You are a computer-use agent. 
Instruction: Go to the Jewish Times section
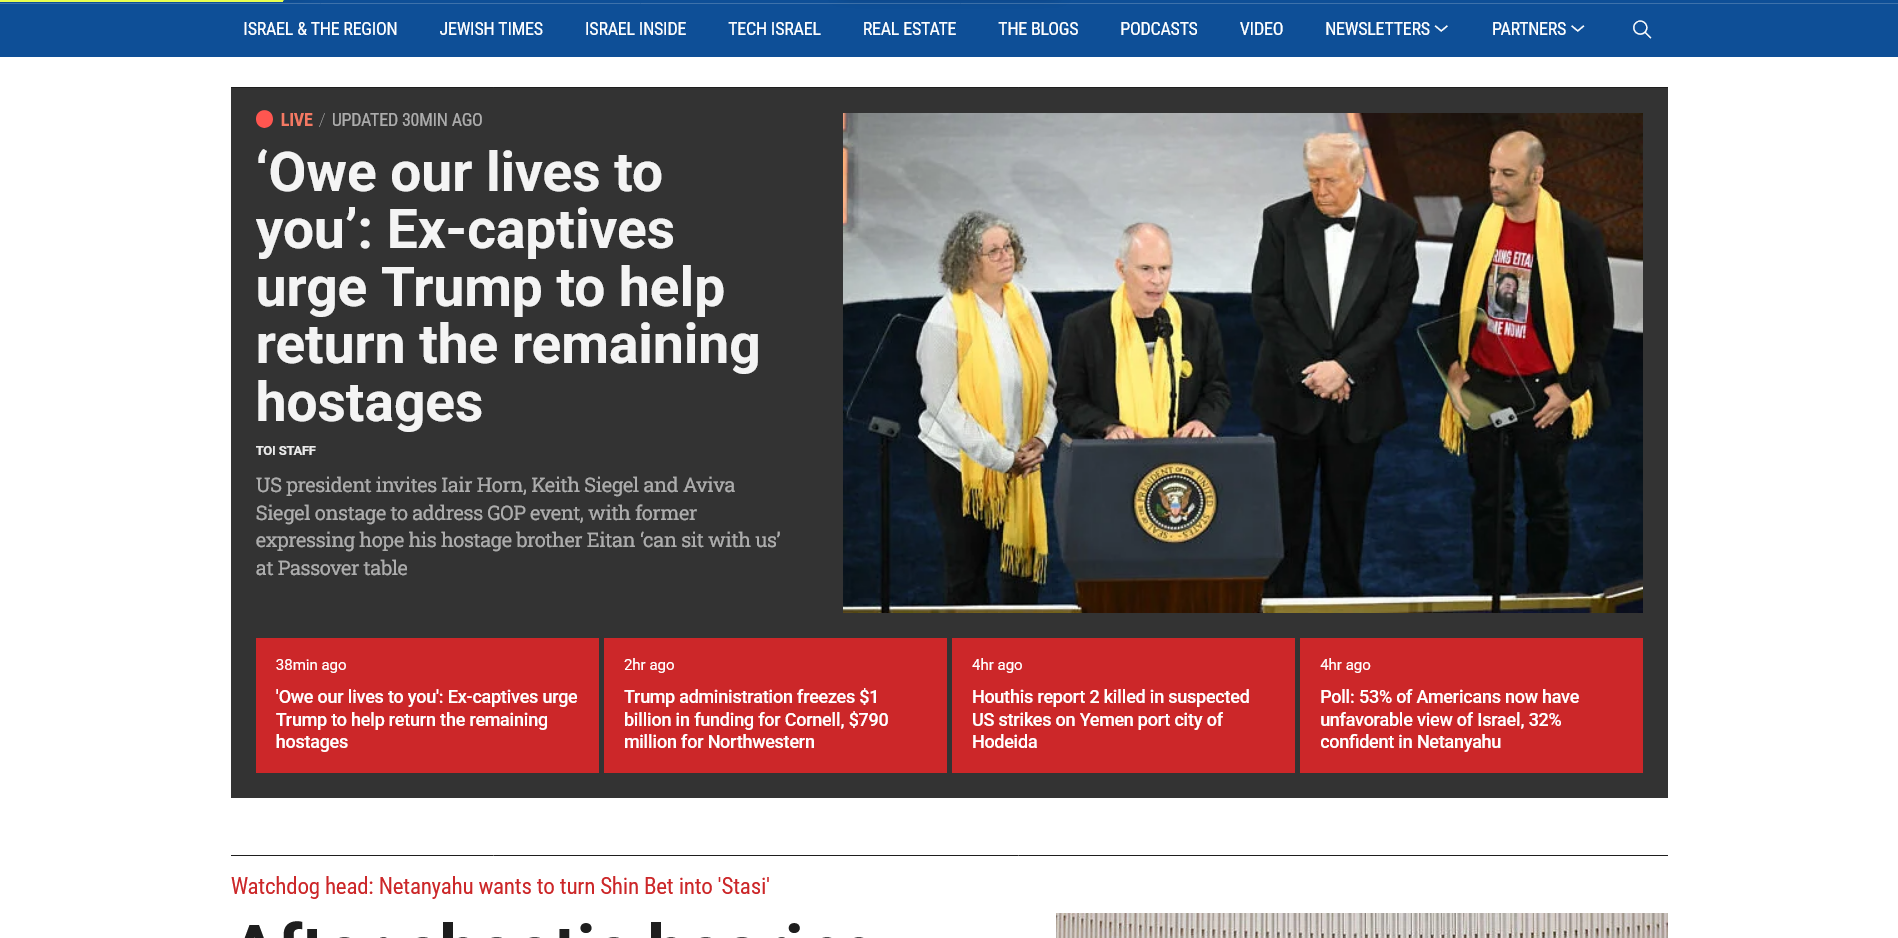pyautogui.click(x=491, y=30)
